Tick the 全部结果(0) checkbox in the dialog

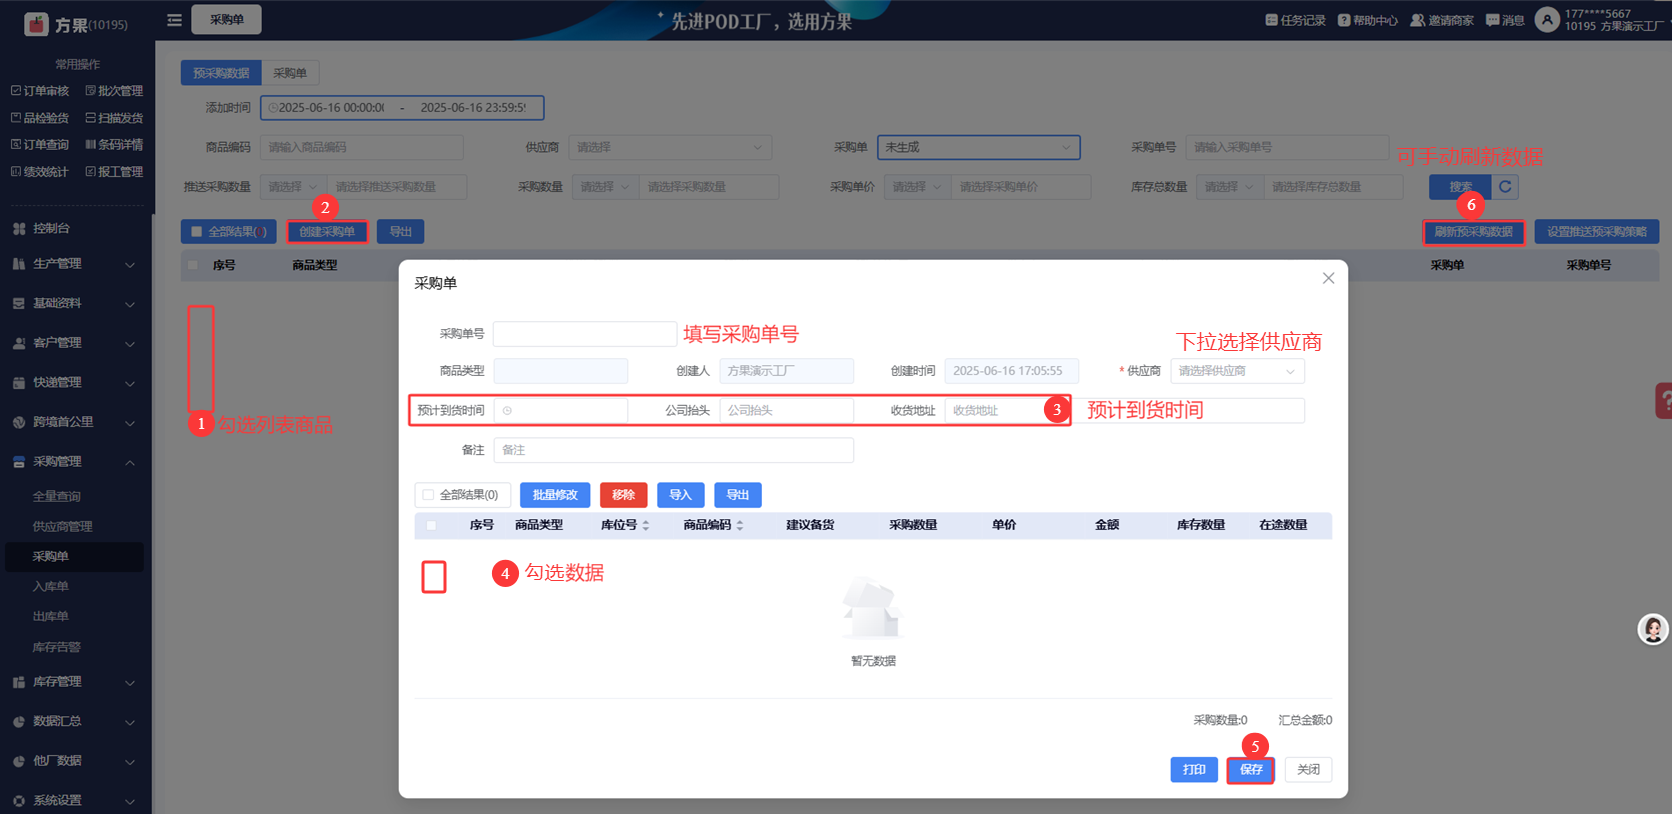pos(428,495)
